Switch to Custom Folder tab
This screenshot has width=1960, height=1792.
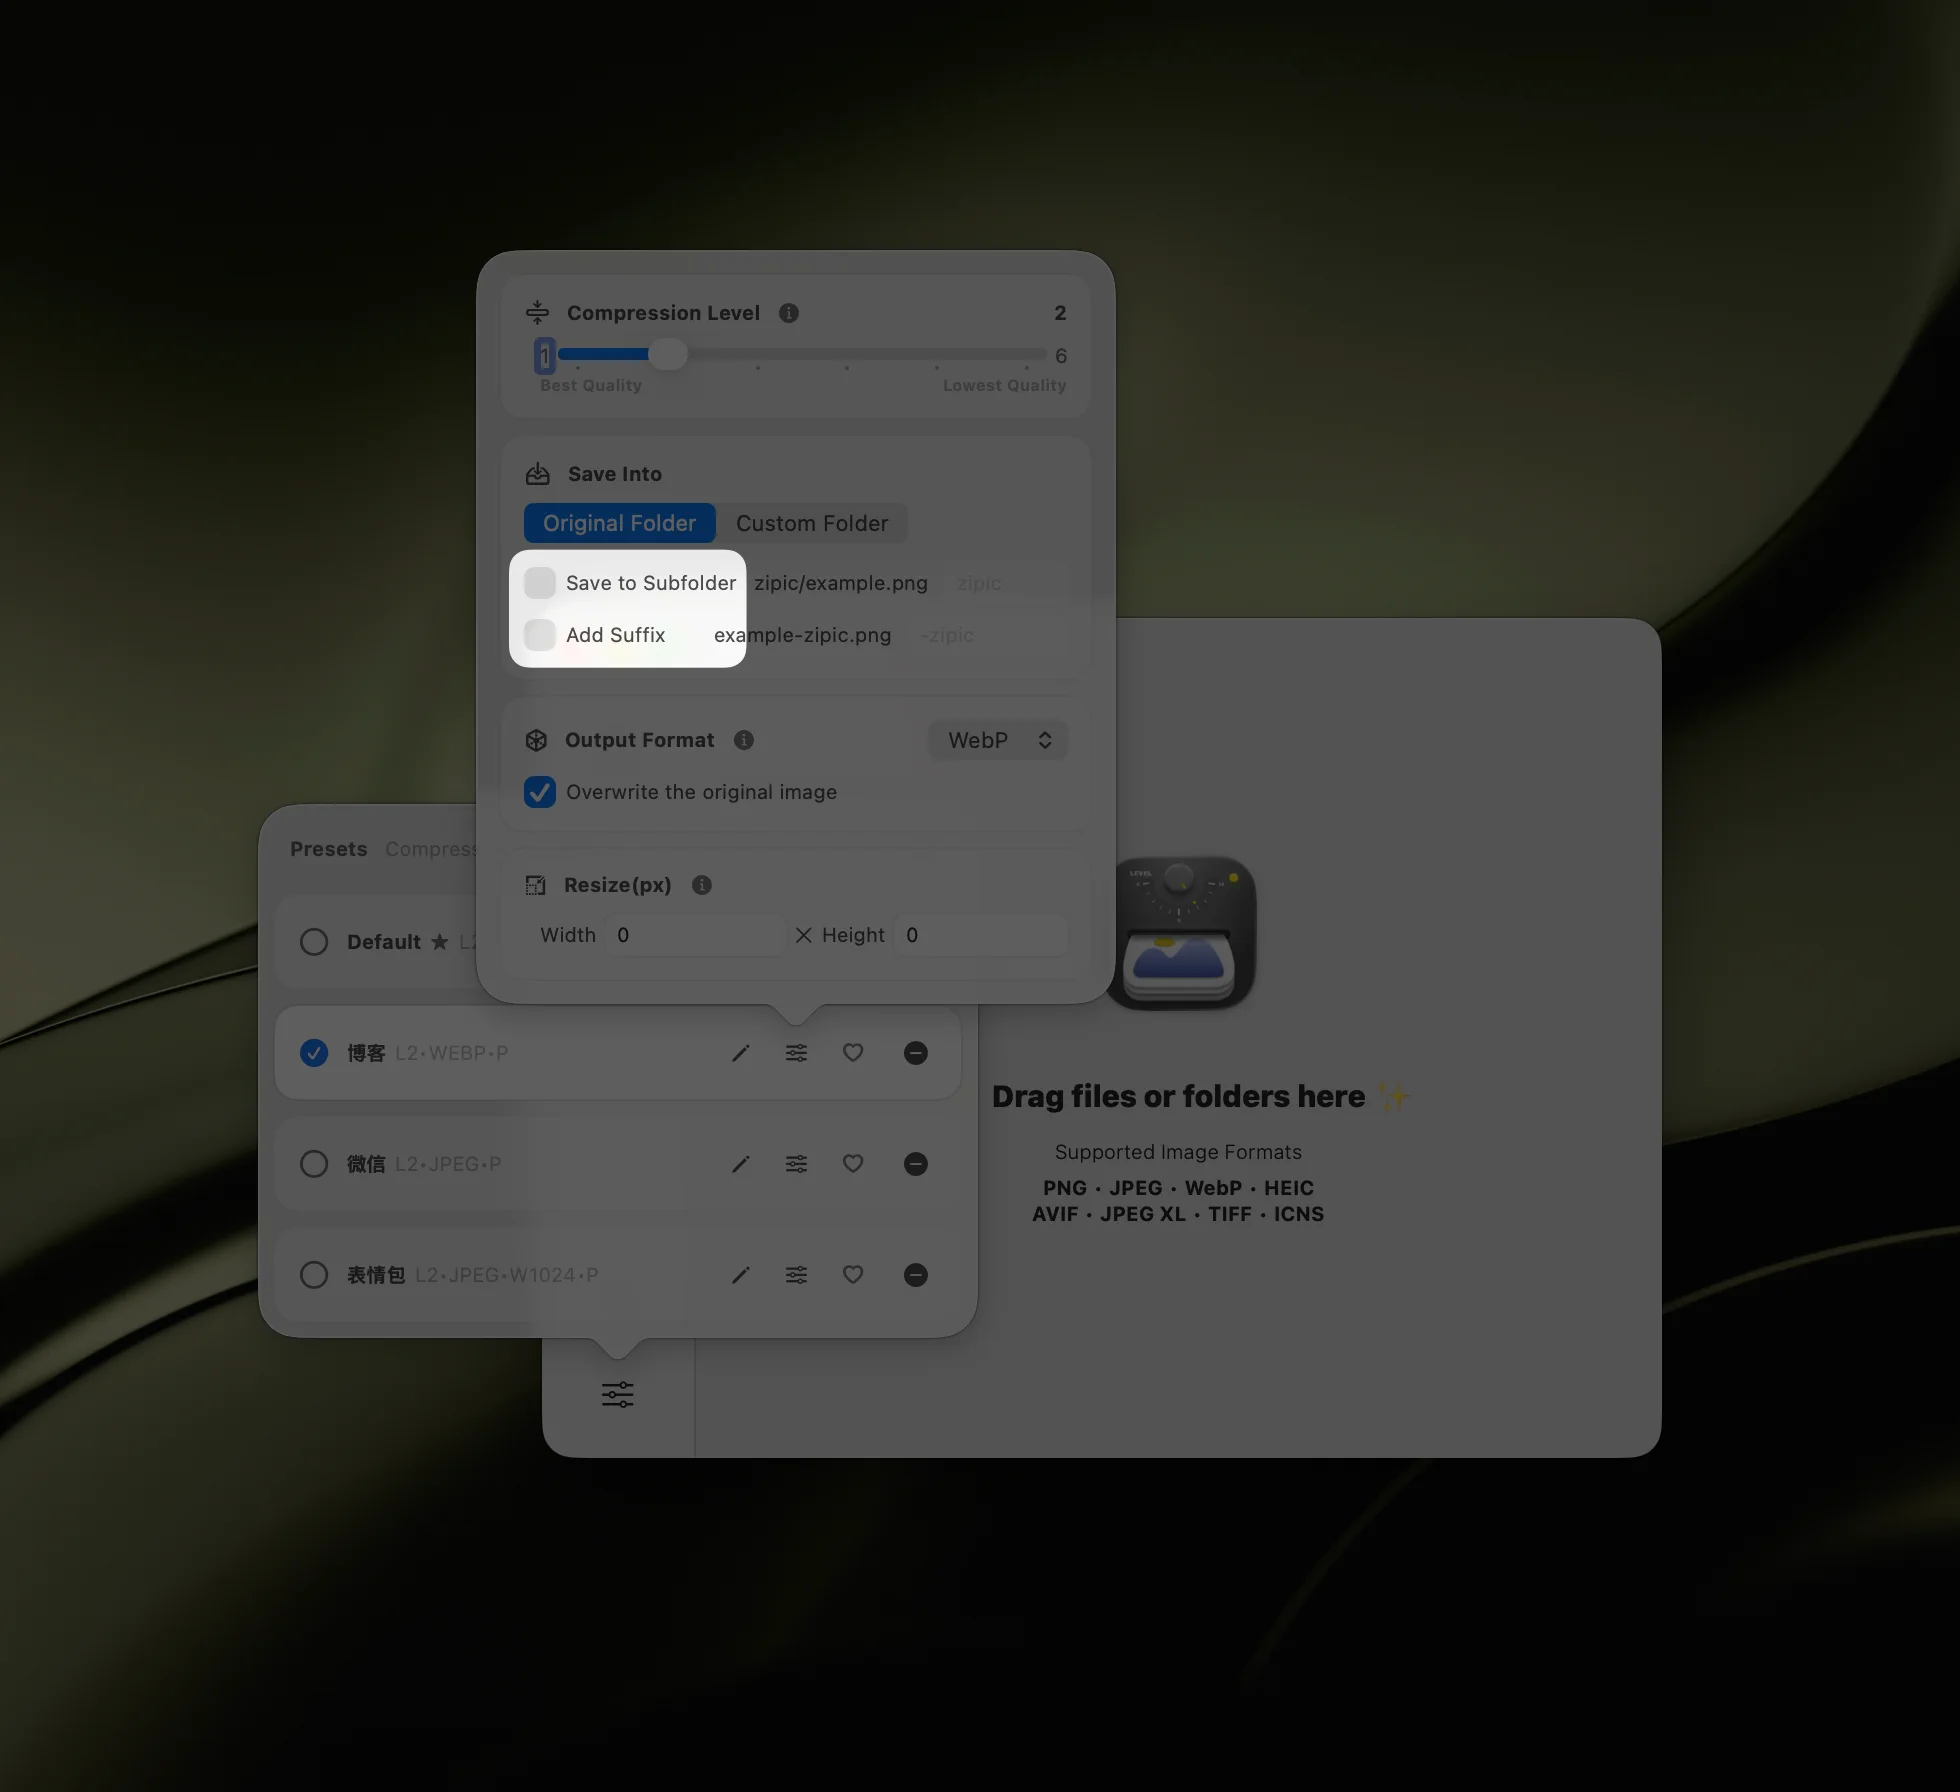click(812, 523)
